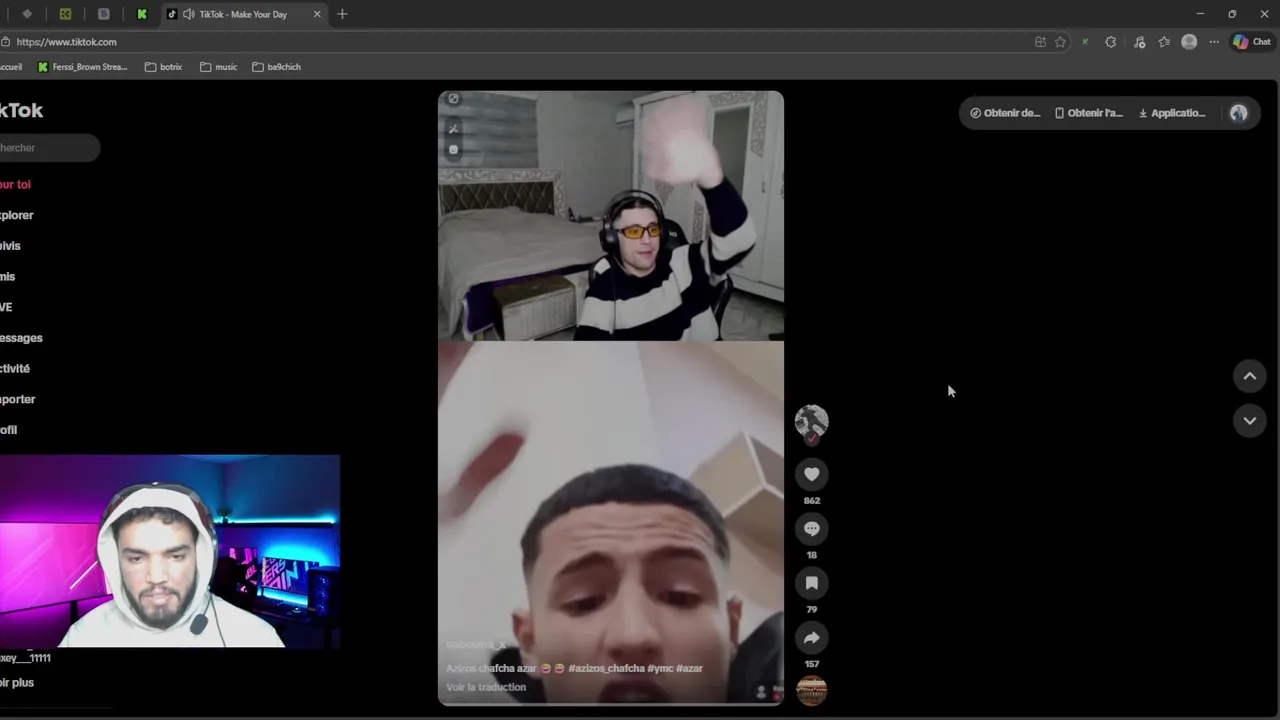Image resolution: width=1280 pixels, height=720 pixels.
Task: Open the Extensions puzzle icon
Action: 1111,42
